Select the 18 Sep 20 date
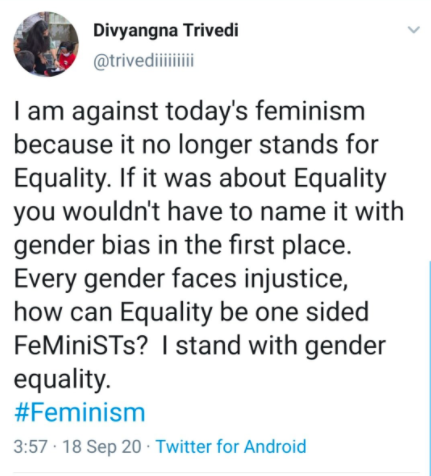 coord(102,447)
